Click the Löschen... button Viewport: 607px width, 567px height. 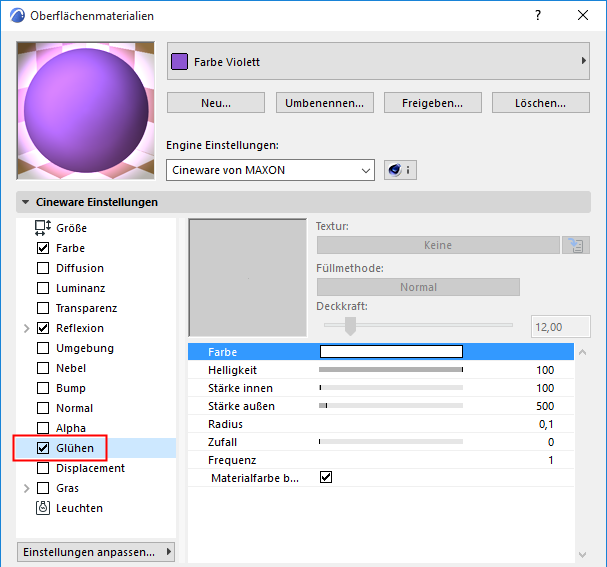tap(540, 103)
